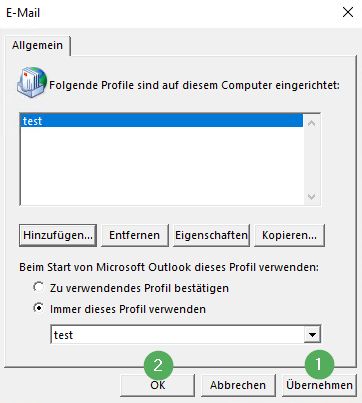
Task: Click the Kopieren... button
Action: coord(289,235)
